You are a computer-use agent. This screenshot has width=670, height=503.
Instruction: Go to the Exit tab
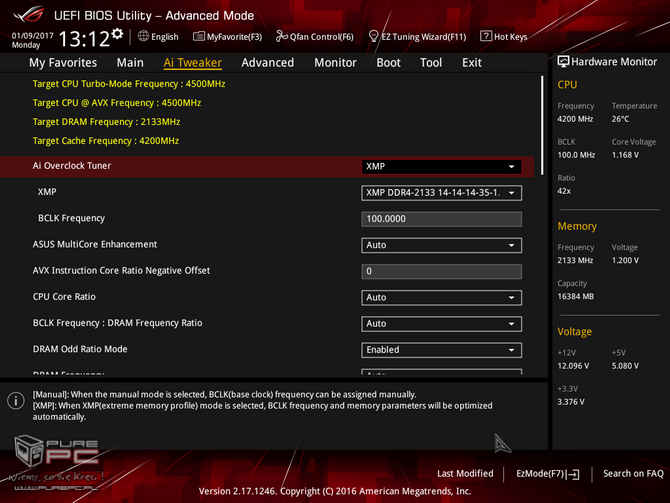coord(472,63)
